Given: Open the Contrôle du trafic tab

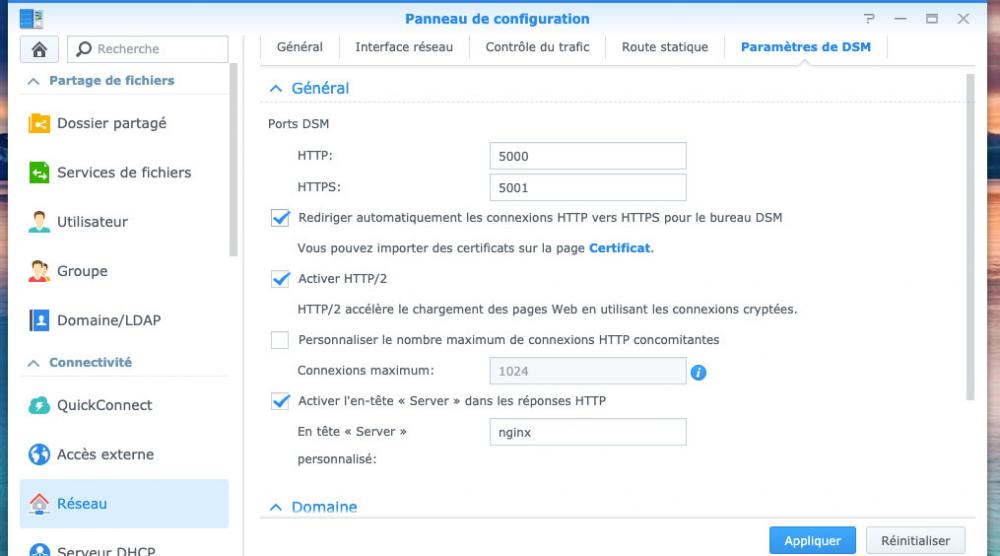Looking at the screenshot, I should (537, 47).
